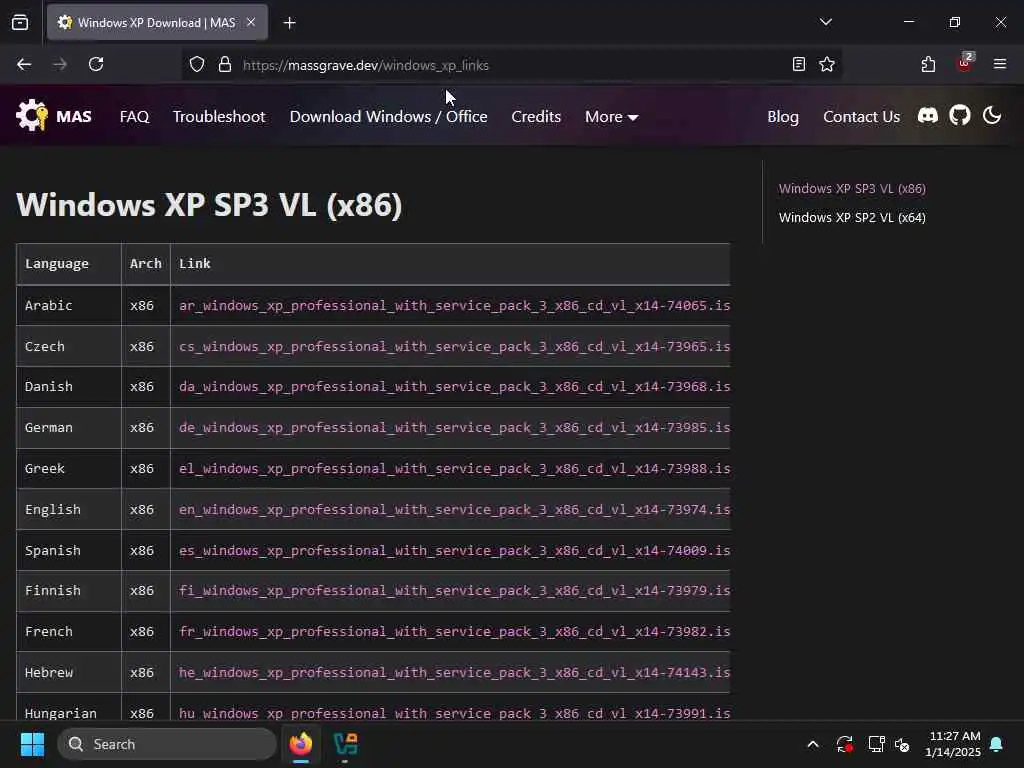The width and height of the screenshot is (1024, 768).
Task: Open clock showing 11:27 AM
Action: [953, 744]
